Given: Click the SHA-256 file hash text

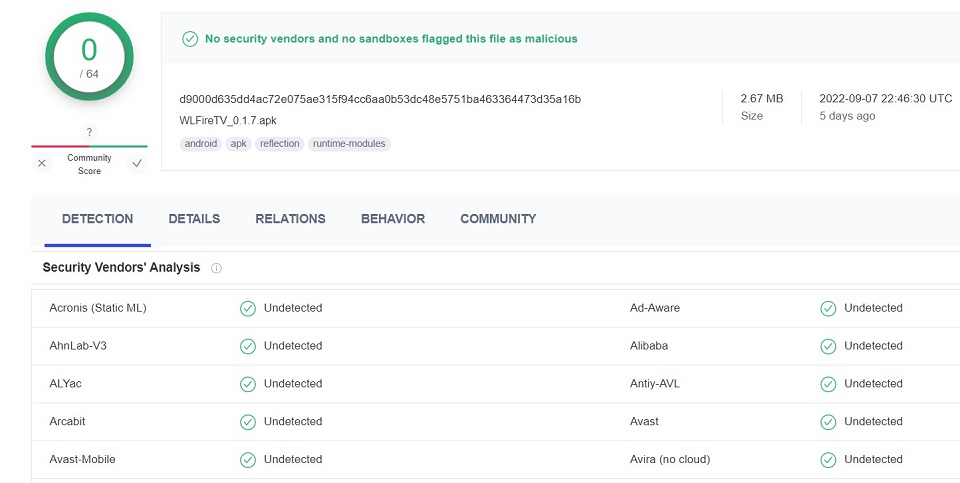Looking at the screenshot, I should pyautogui.click(x=380, y=99).
